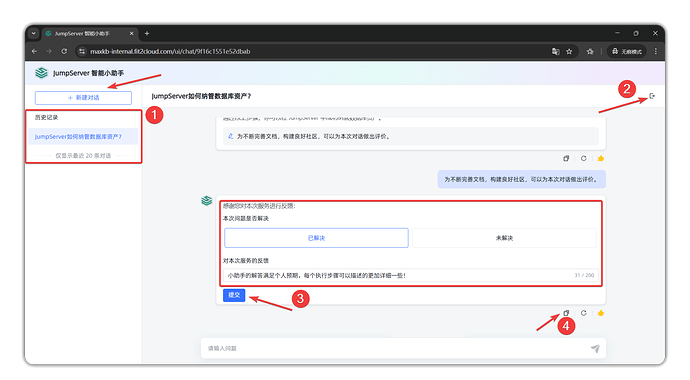Like the first answer with thumbs-up
This screenshot has width=690, height=380.
[601, 158]
